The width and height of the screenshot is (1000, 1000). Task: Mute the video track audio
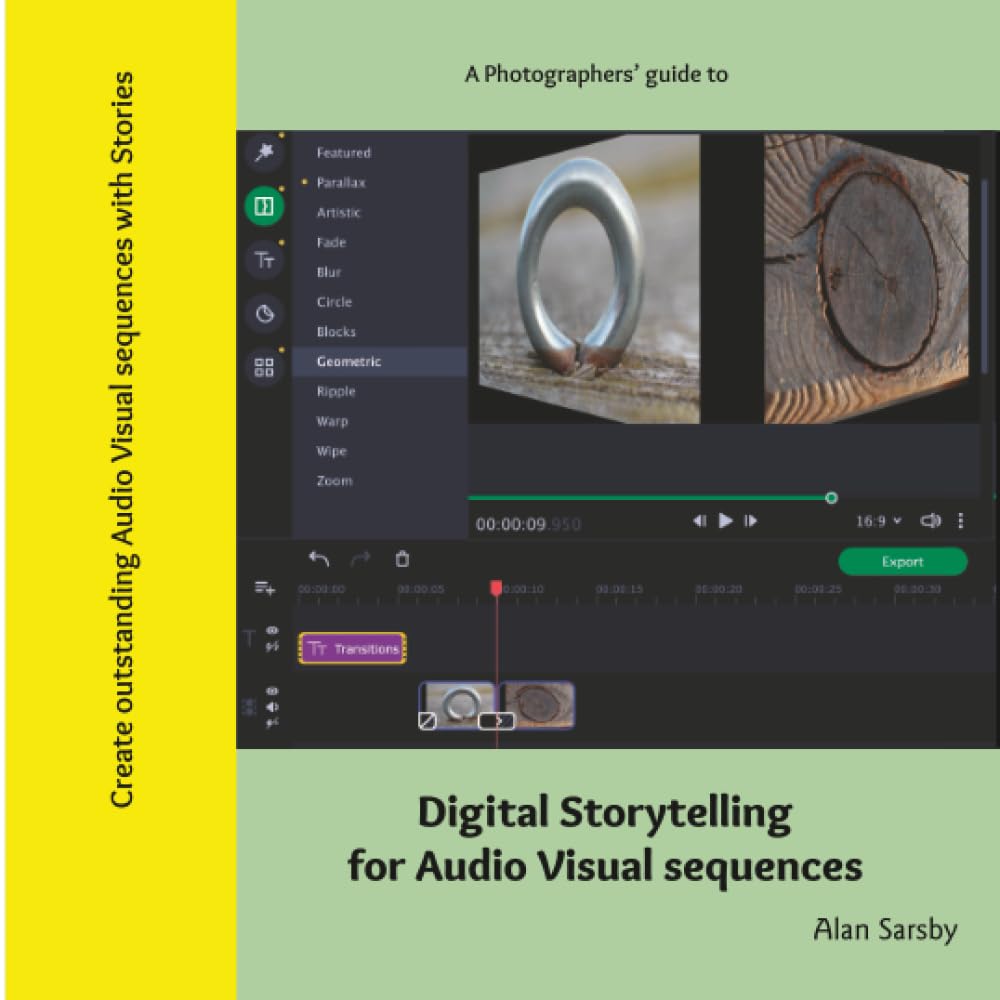point(272,707)
